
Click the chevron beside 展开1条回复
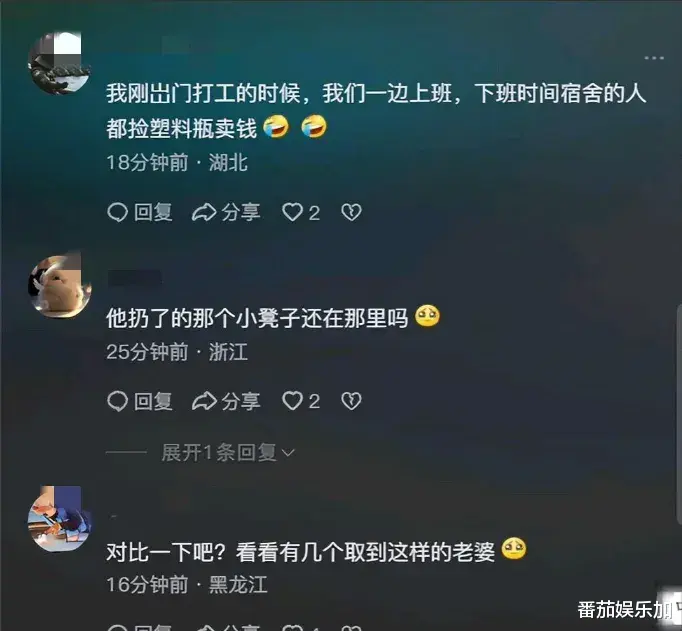click(288, 454)
